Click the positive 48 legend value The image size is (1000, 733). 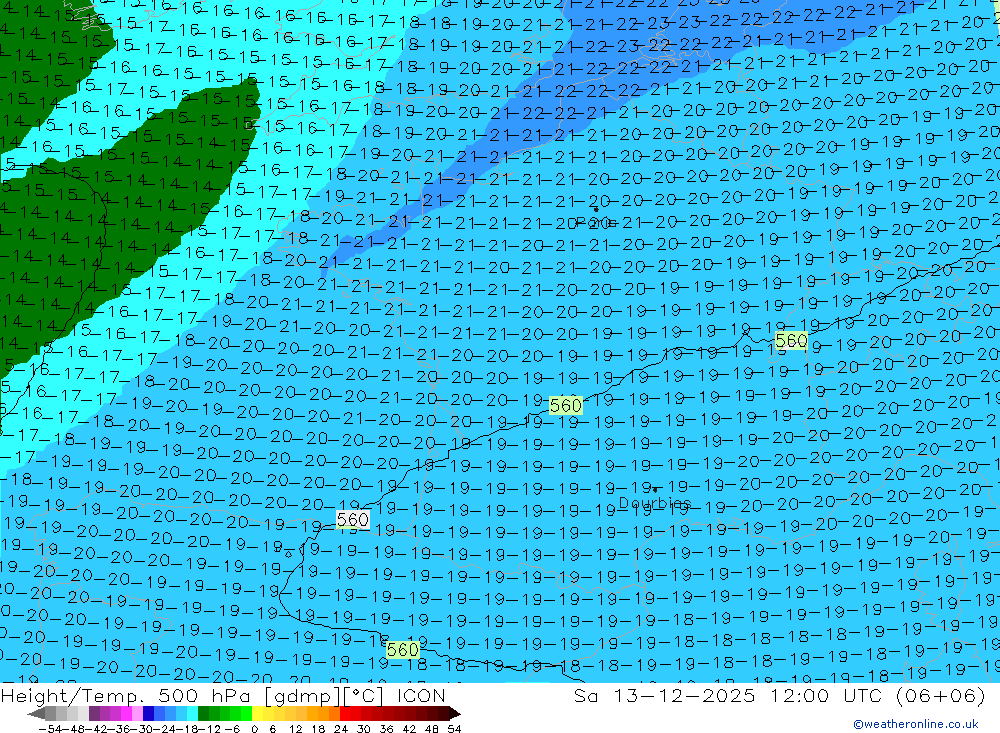432,729
